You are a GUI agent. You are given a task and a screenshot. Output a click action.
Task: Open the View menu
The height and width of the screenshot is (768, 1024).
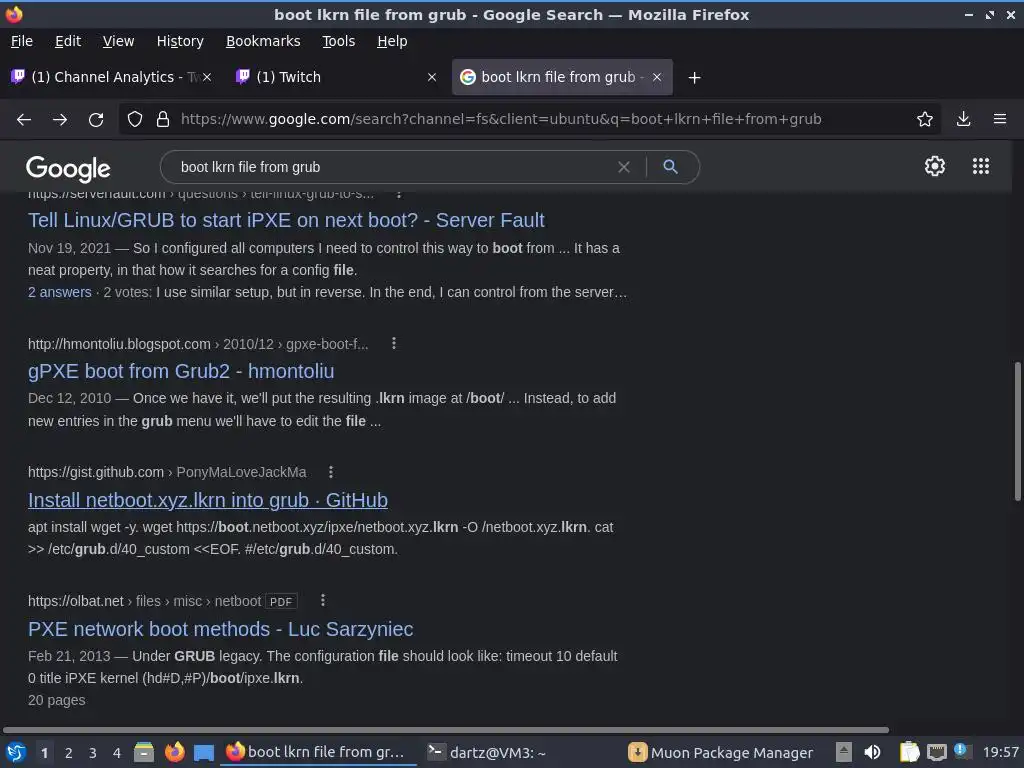118,41
